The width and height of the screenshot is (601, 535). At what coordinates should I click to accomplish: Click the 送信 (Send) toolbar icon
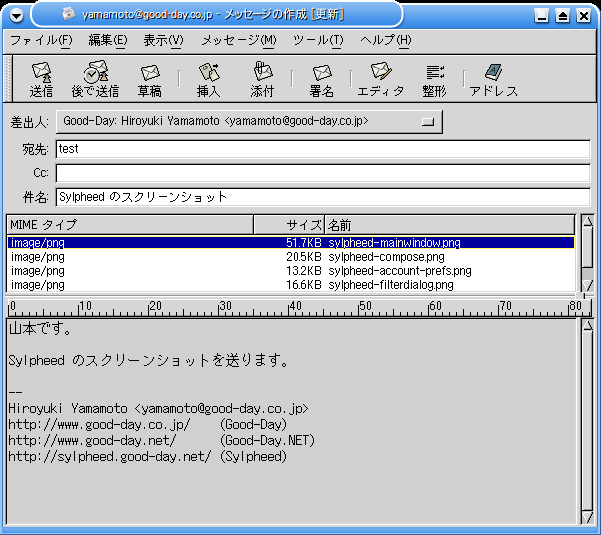click(x=41, y=80)
